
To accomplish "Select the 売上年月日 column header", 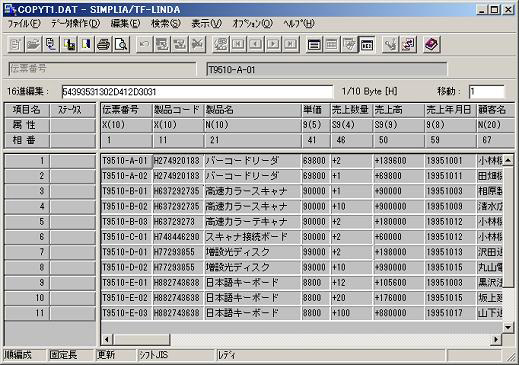I will [450, 110].
